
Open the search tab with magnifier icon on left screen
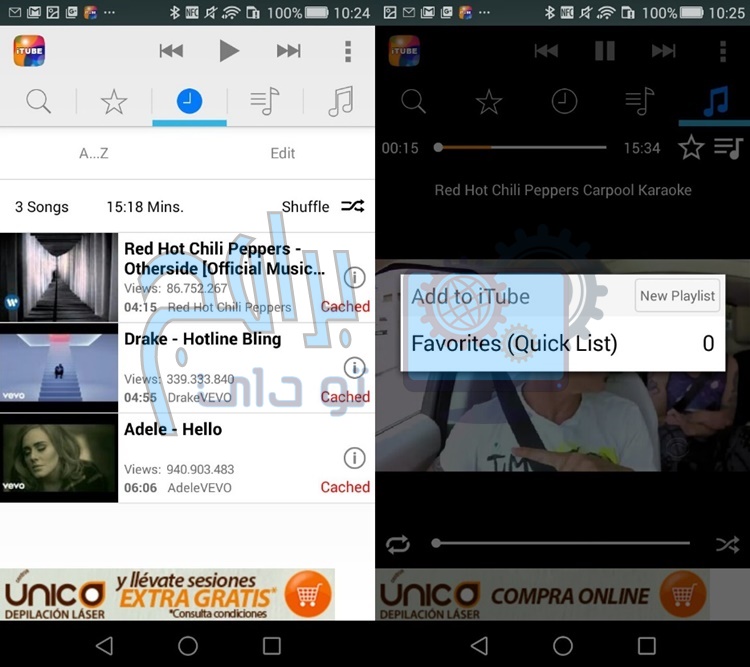pyautogui.click(x=39, y=101)
